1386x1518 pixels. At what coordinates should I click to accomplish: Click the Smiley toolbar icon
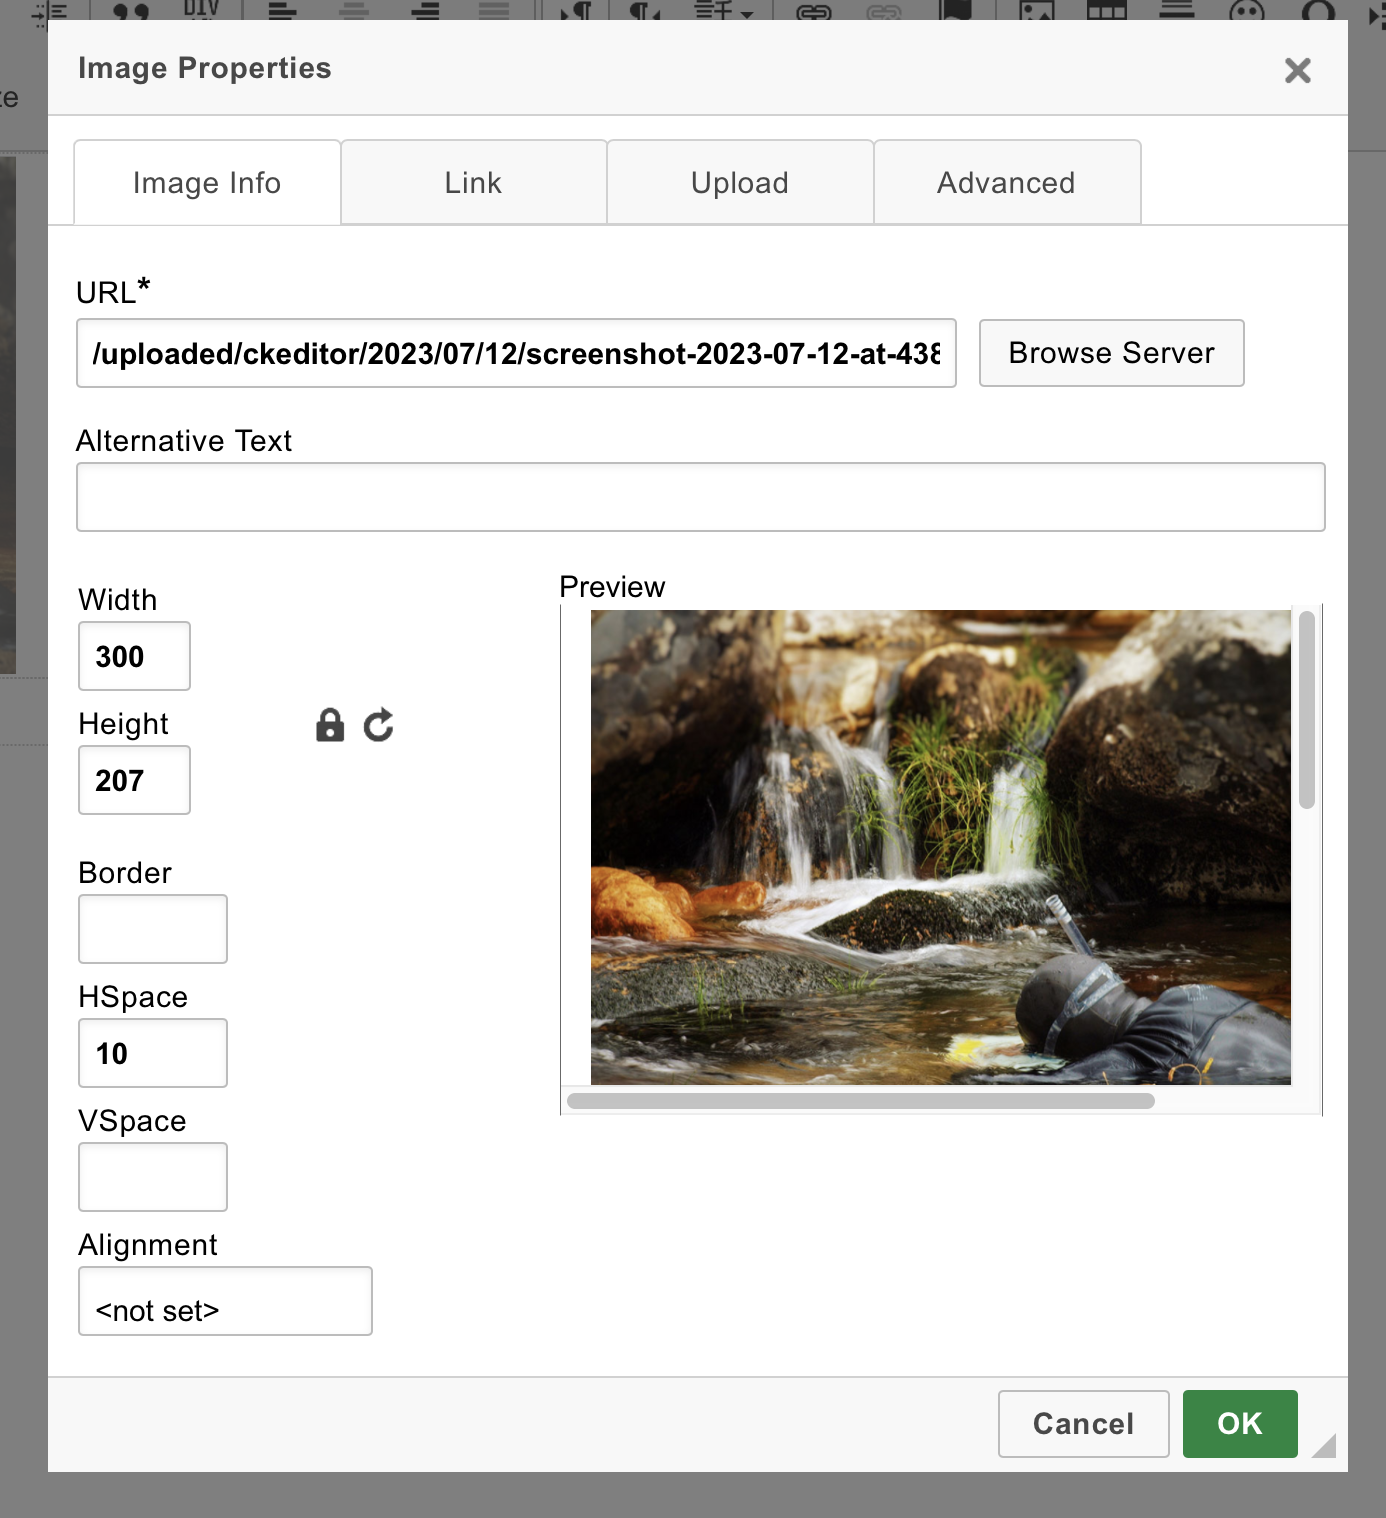click(1246, 11)
